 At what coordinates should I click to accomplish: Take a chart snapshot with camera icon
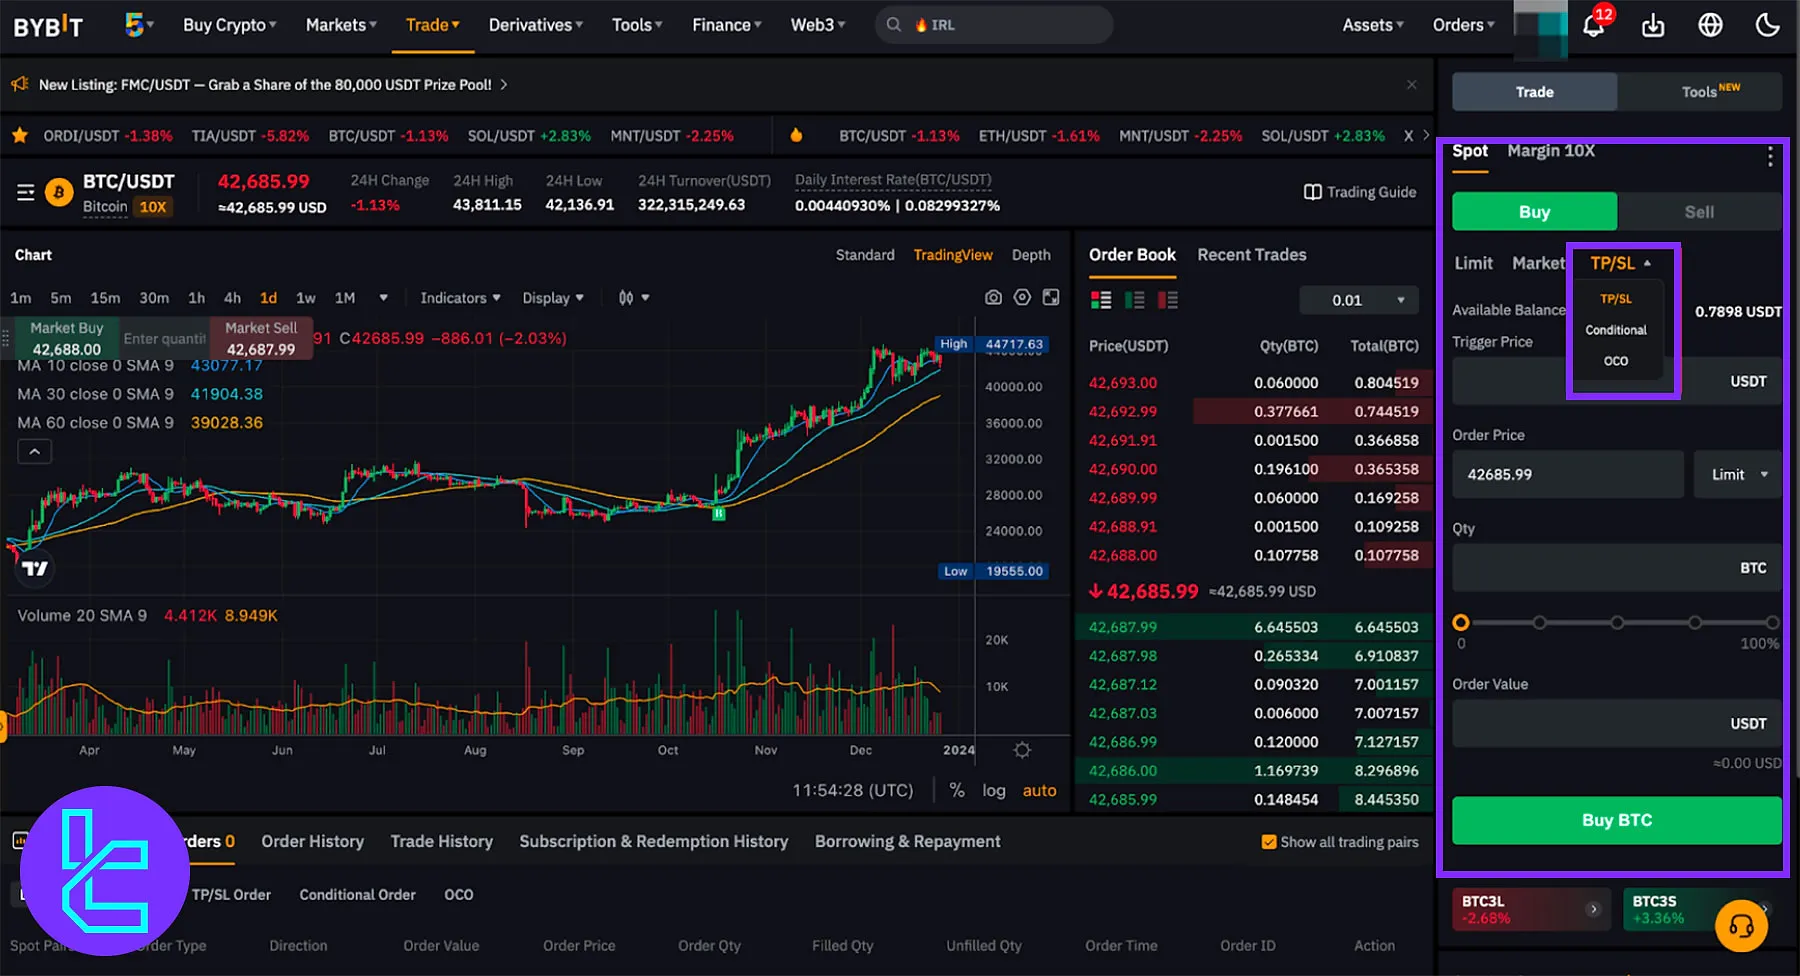click(993, 297)
